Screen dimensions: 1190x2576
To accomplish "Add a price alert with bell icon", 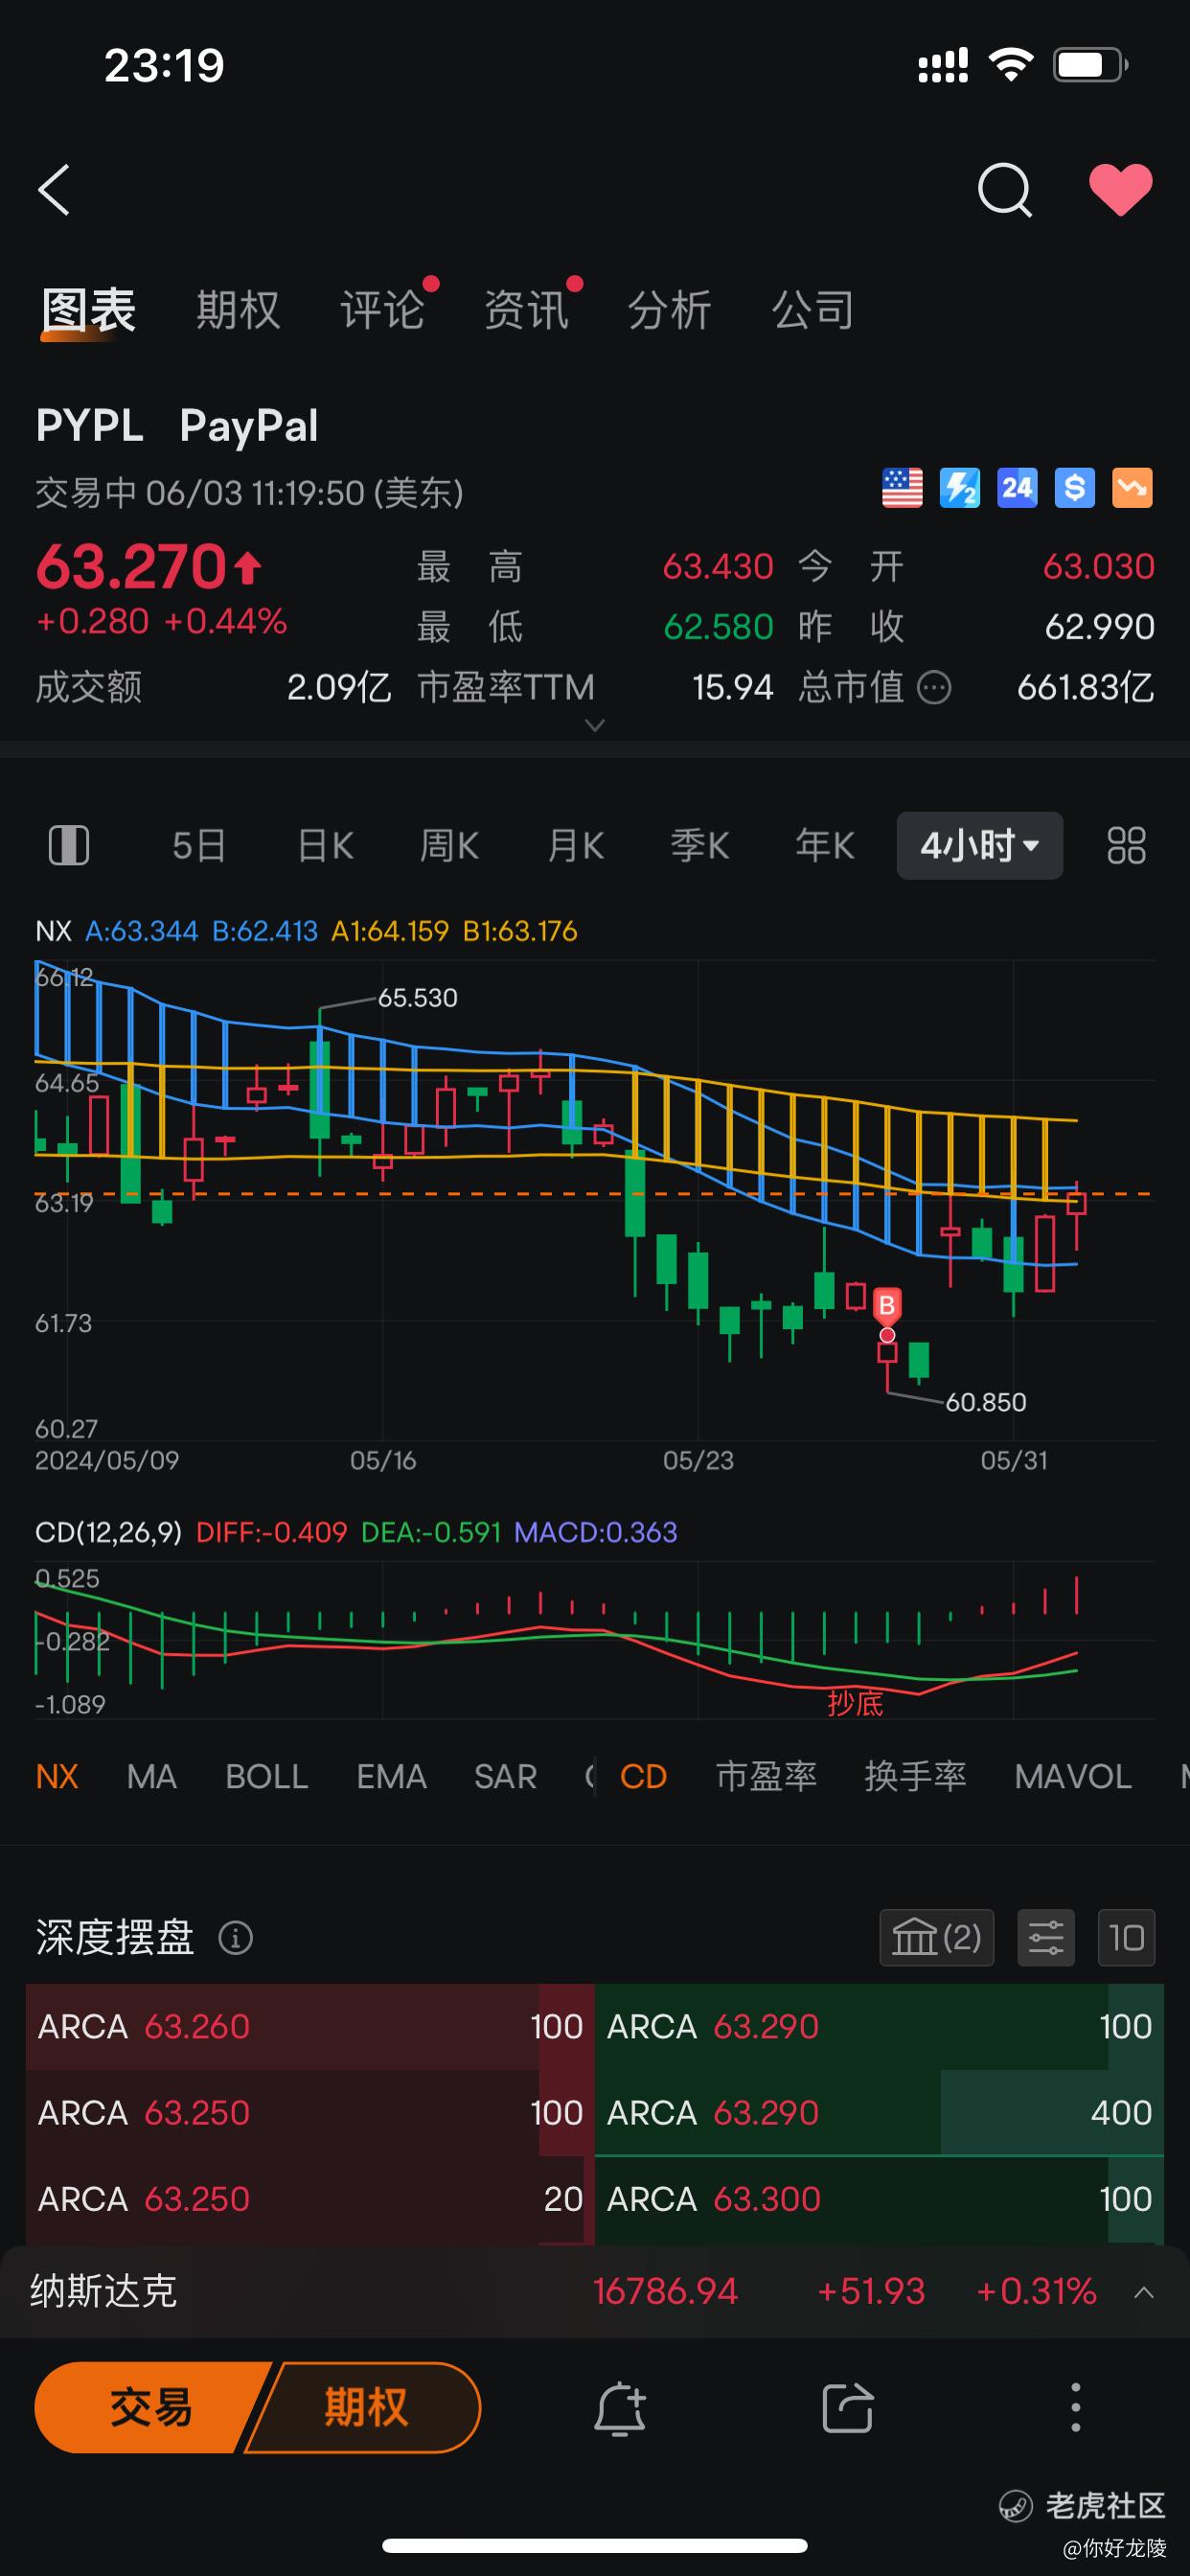I will [620, 2408].
